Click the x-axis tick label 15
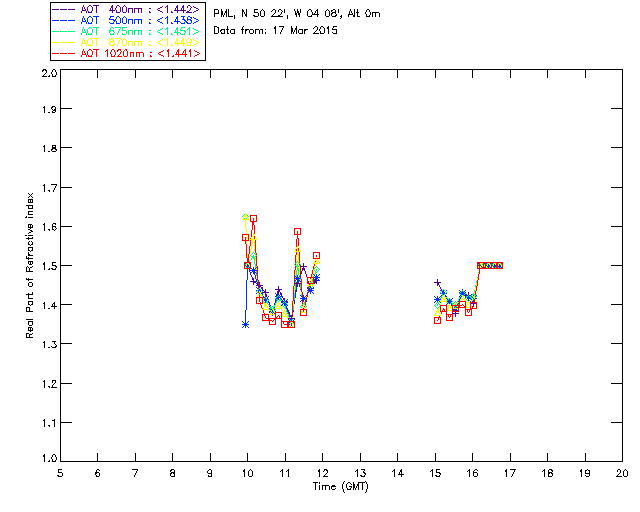The height and width of the screenshot is (512, 640). [435, 473]
